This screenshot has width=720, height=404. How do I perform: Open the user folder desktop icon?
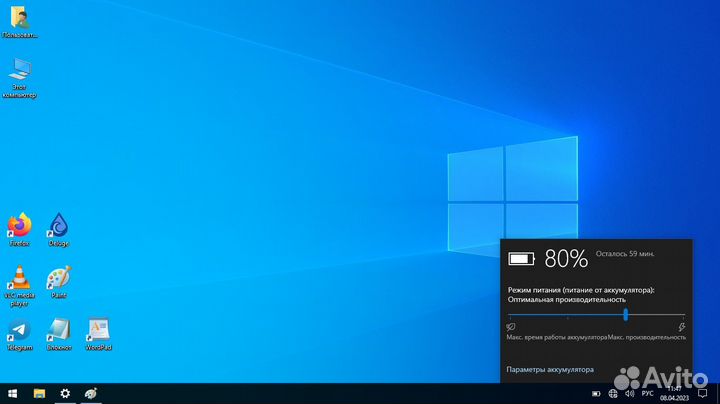click(19, 22)
